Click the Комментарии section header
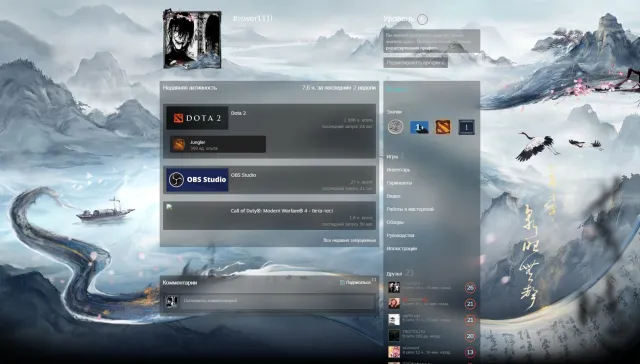 tap(180, 282)
